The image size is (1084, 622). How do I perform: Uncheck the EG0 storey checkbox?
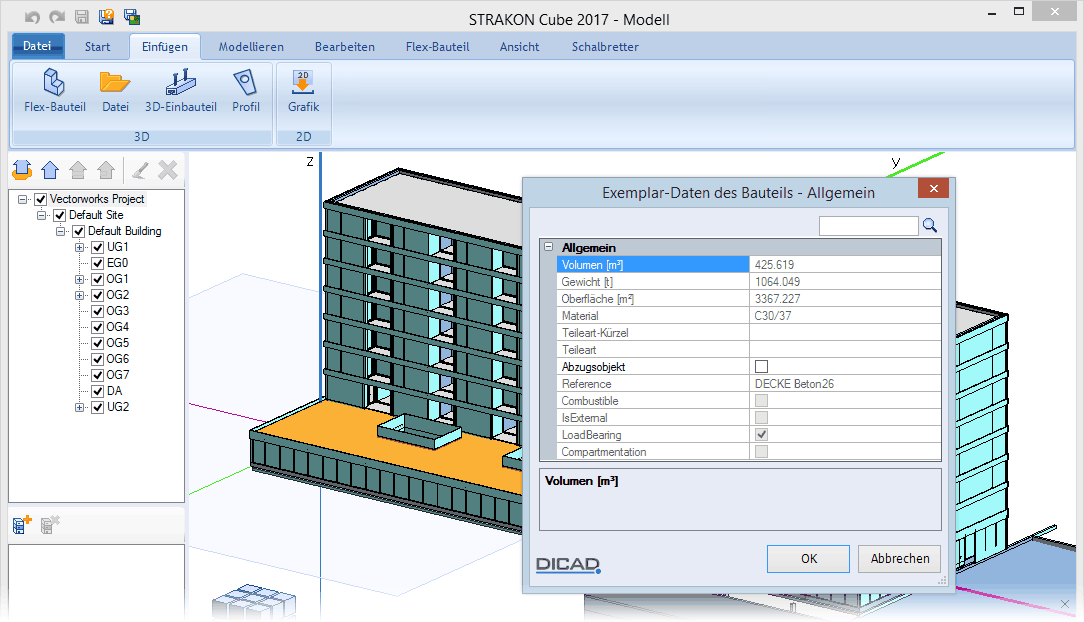pyautogui.click(x=97, y=263)
